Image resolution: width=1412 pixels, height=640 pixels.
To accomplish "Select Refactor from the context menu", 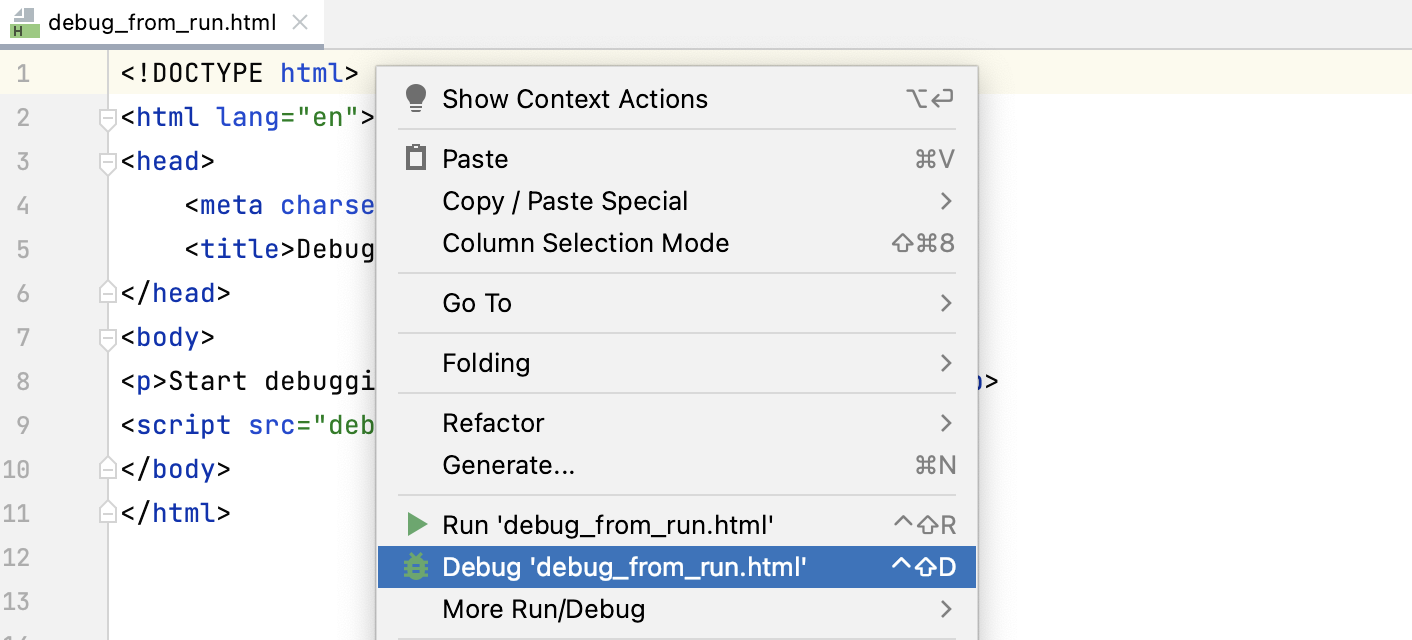I will click(493, 423).
